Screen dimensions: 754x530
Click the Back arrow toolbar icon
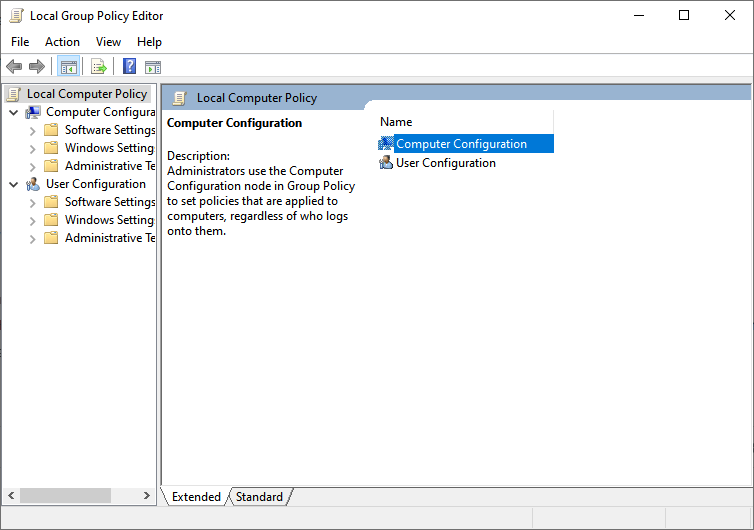point(14,66)
